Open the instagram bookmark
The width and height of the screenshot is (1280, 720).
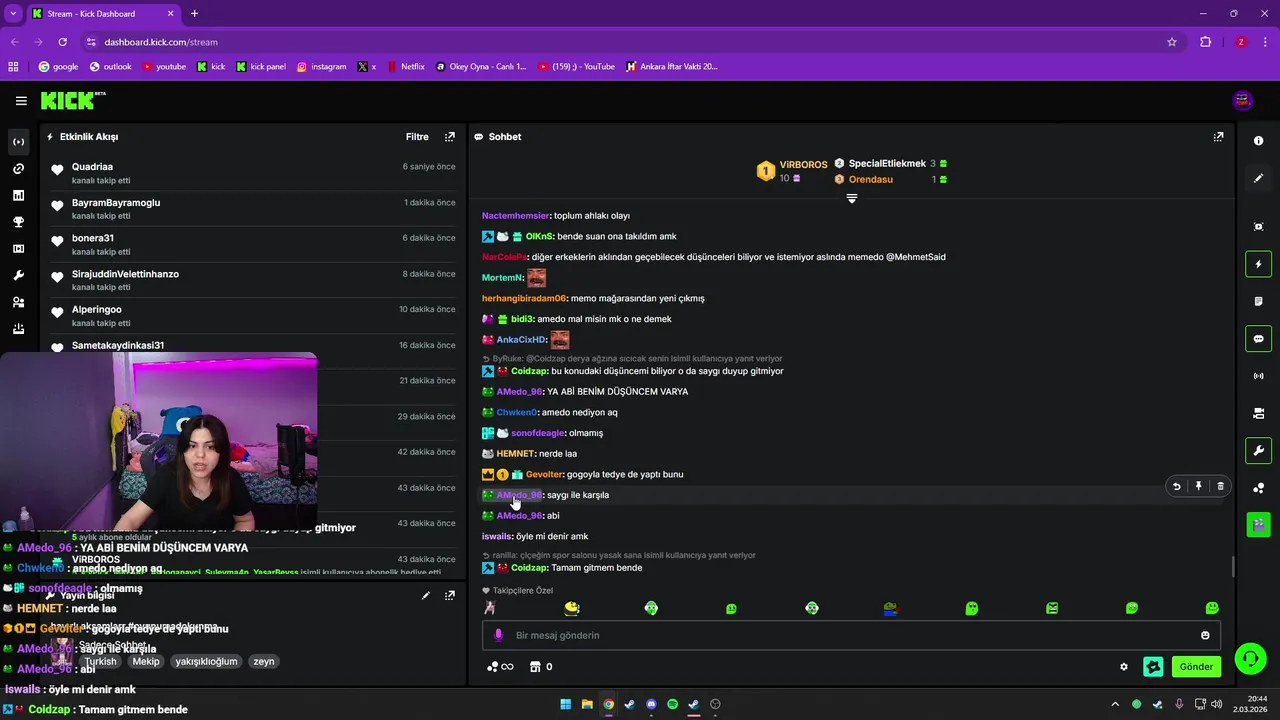pos(321,67)
